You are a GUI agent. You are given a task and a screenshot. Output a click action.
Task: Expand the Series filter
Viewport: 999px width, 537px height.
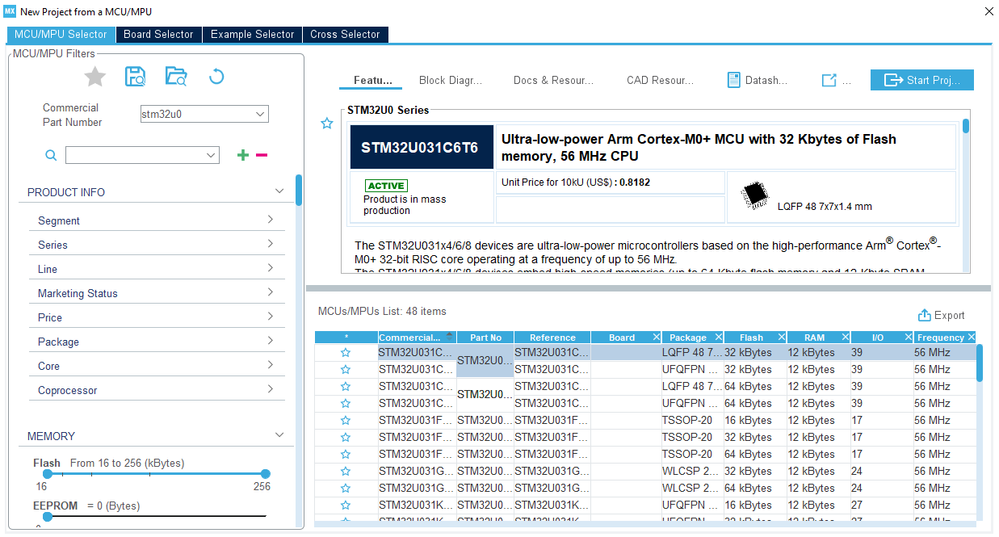(270, 244)
